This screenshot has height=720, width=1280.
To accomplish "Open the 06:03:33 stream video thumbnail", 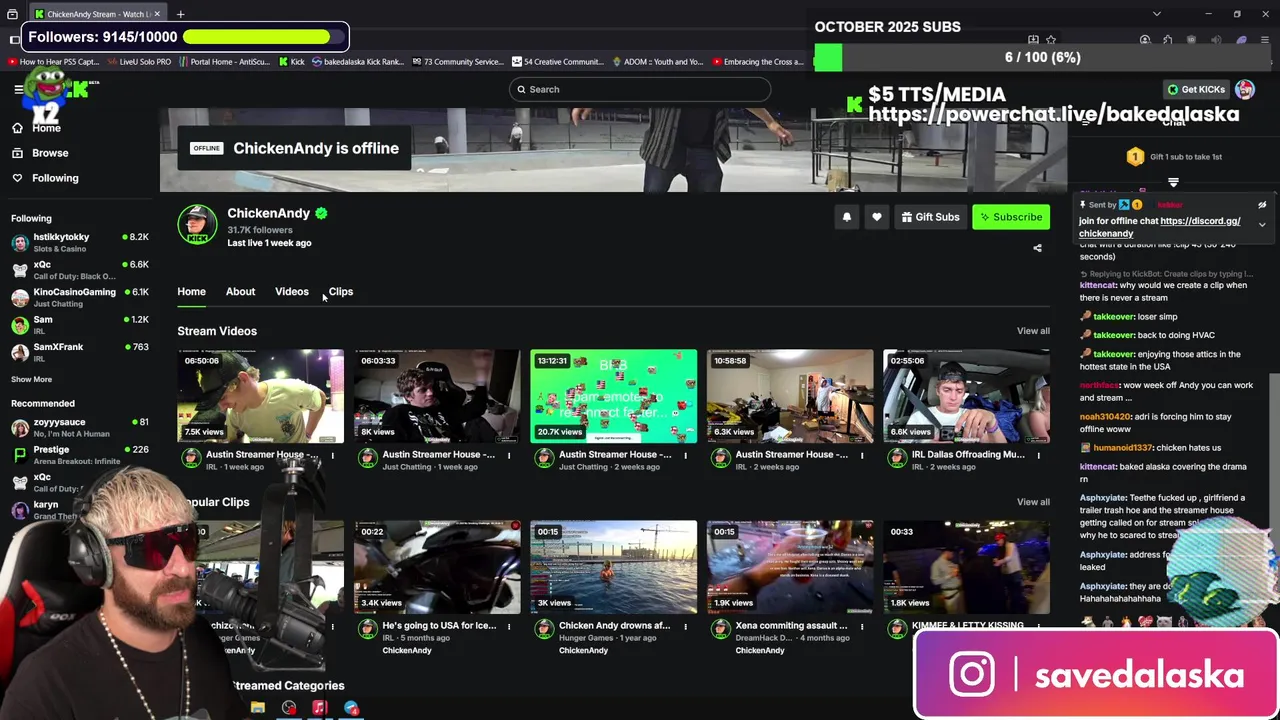I will pyautogui.click(x=437, y=396).
